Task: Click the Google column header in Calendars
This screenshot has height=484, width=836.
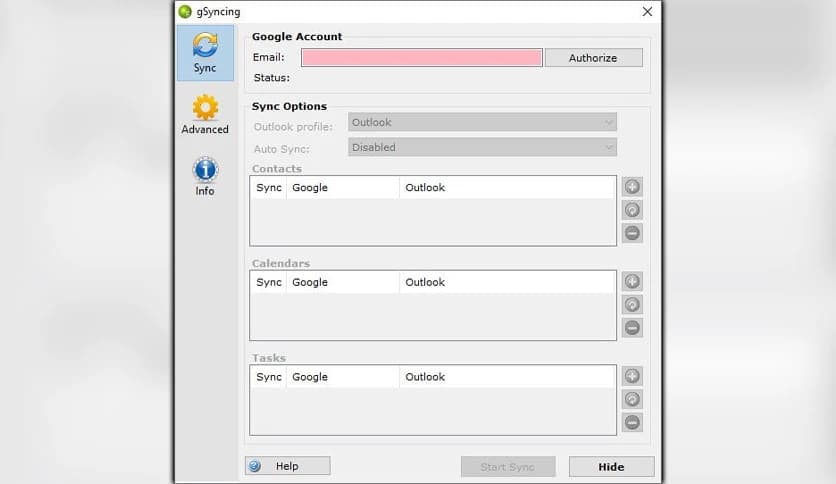Action: [343, 283]
